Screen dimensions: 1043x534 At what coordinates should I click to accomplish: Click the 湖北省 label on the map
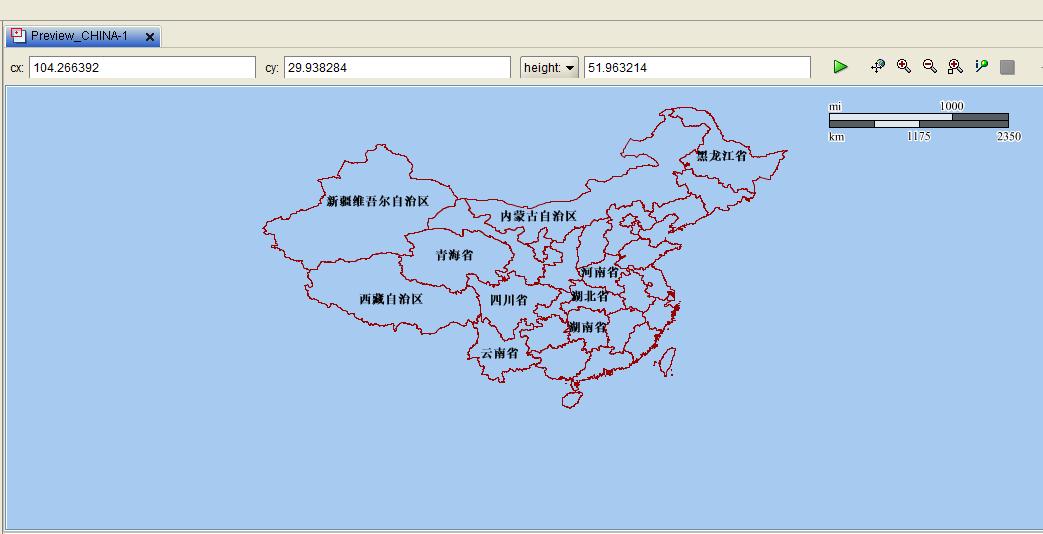pyautogui.click(x=589, y=296)
